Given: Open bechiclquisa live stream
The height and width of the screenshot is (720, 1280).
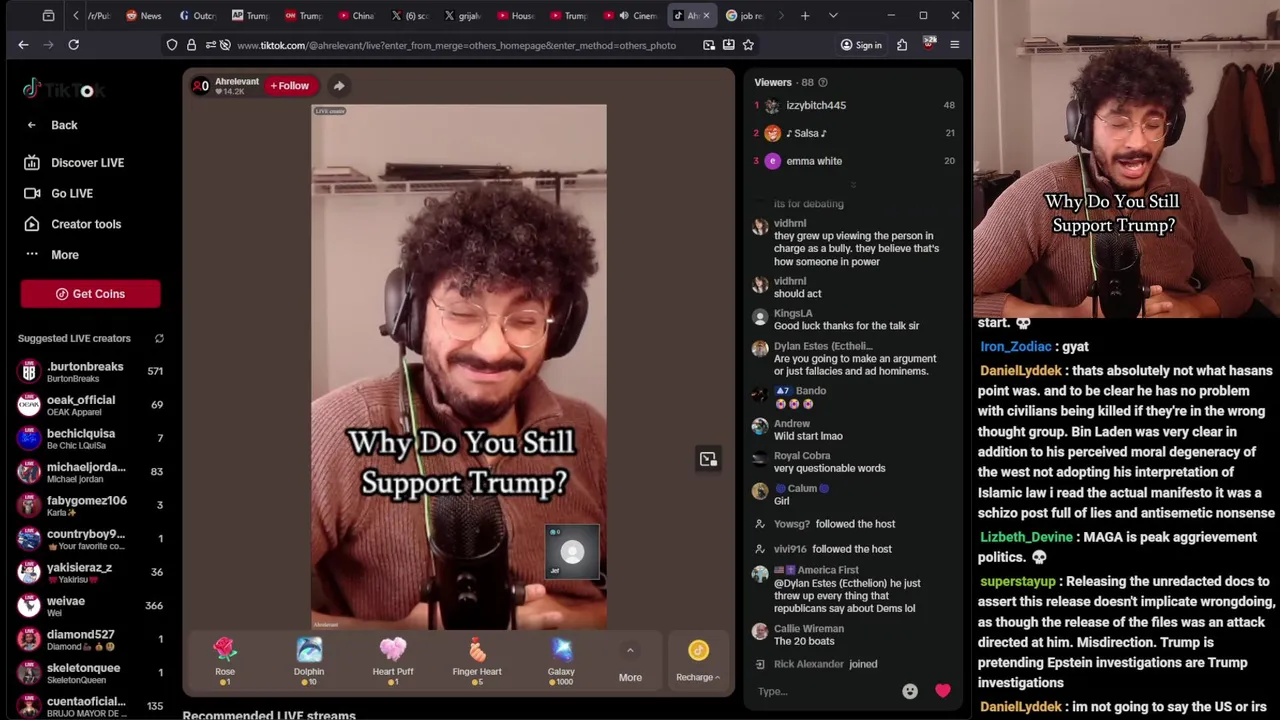Looking at the screenshot, I should (90, 439).
